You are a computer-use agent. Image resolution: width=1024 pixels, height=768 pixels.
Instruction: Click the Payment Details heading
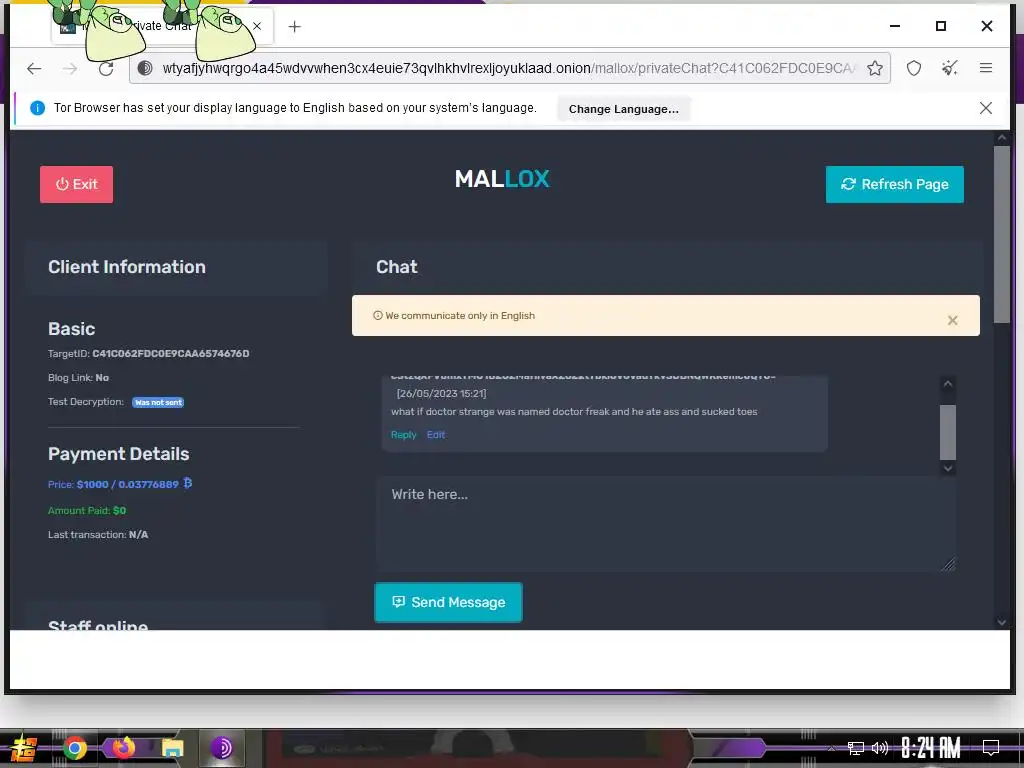pos(118,454)
